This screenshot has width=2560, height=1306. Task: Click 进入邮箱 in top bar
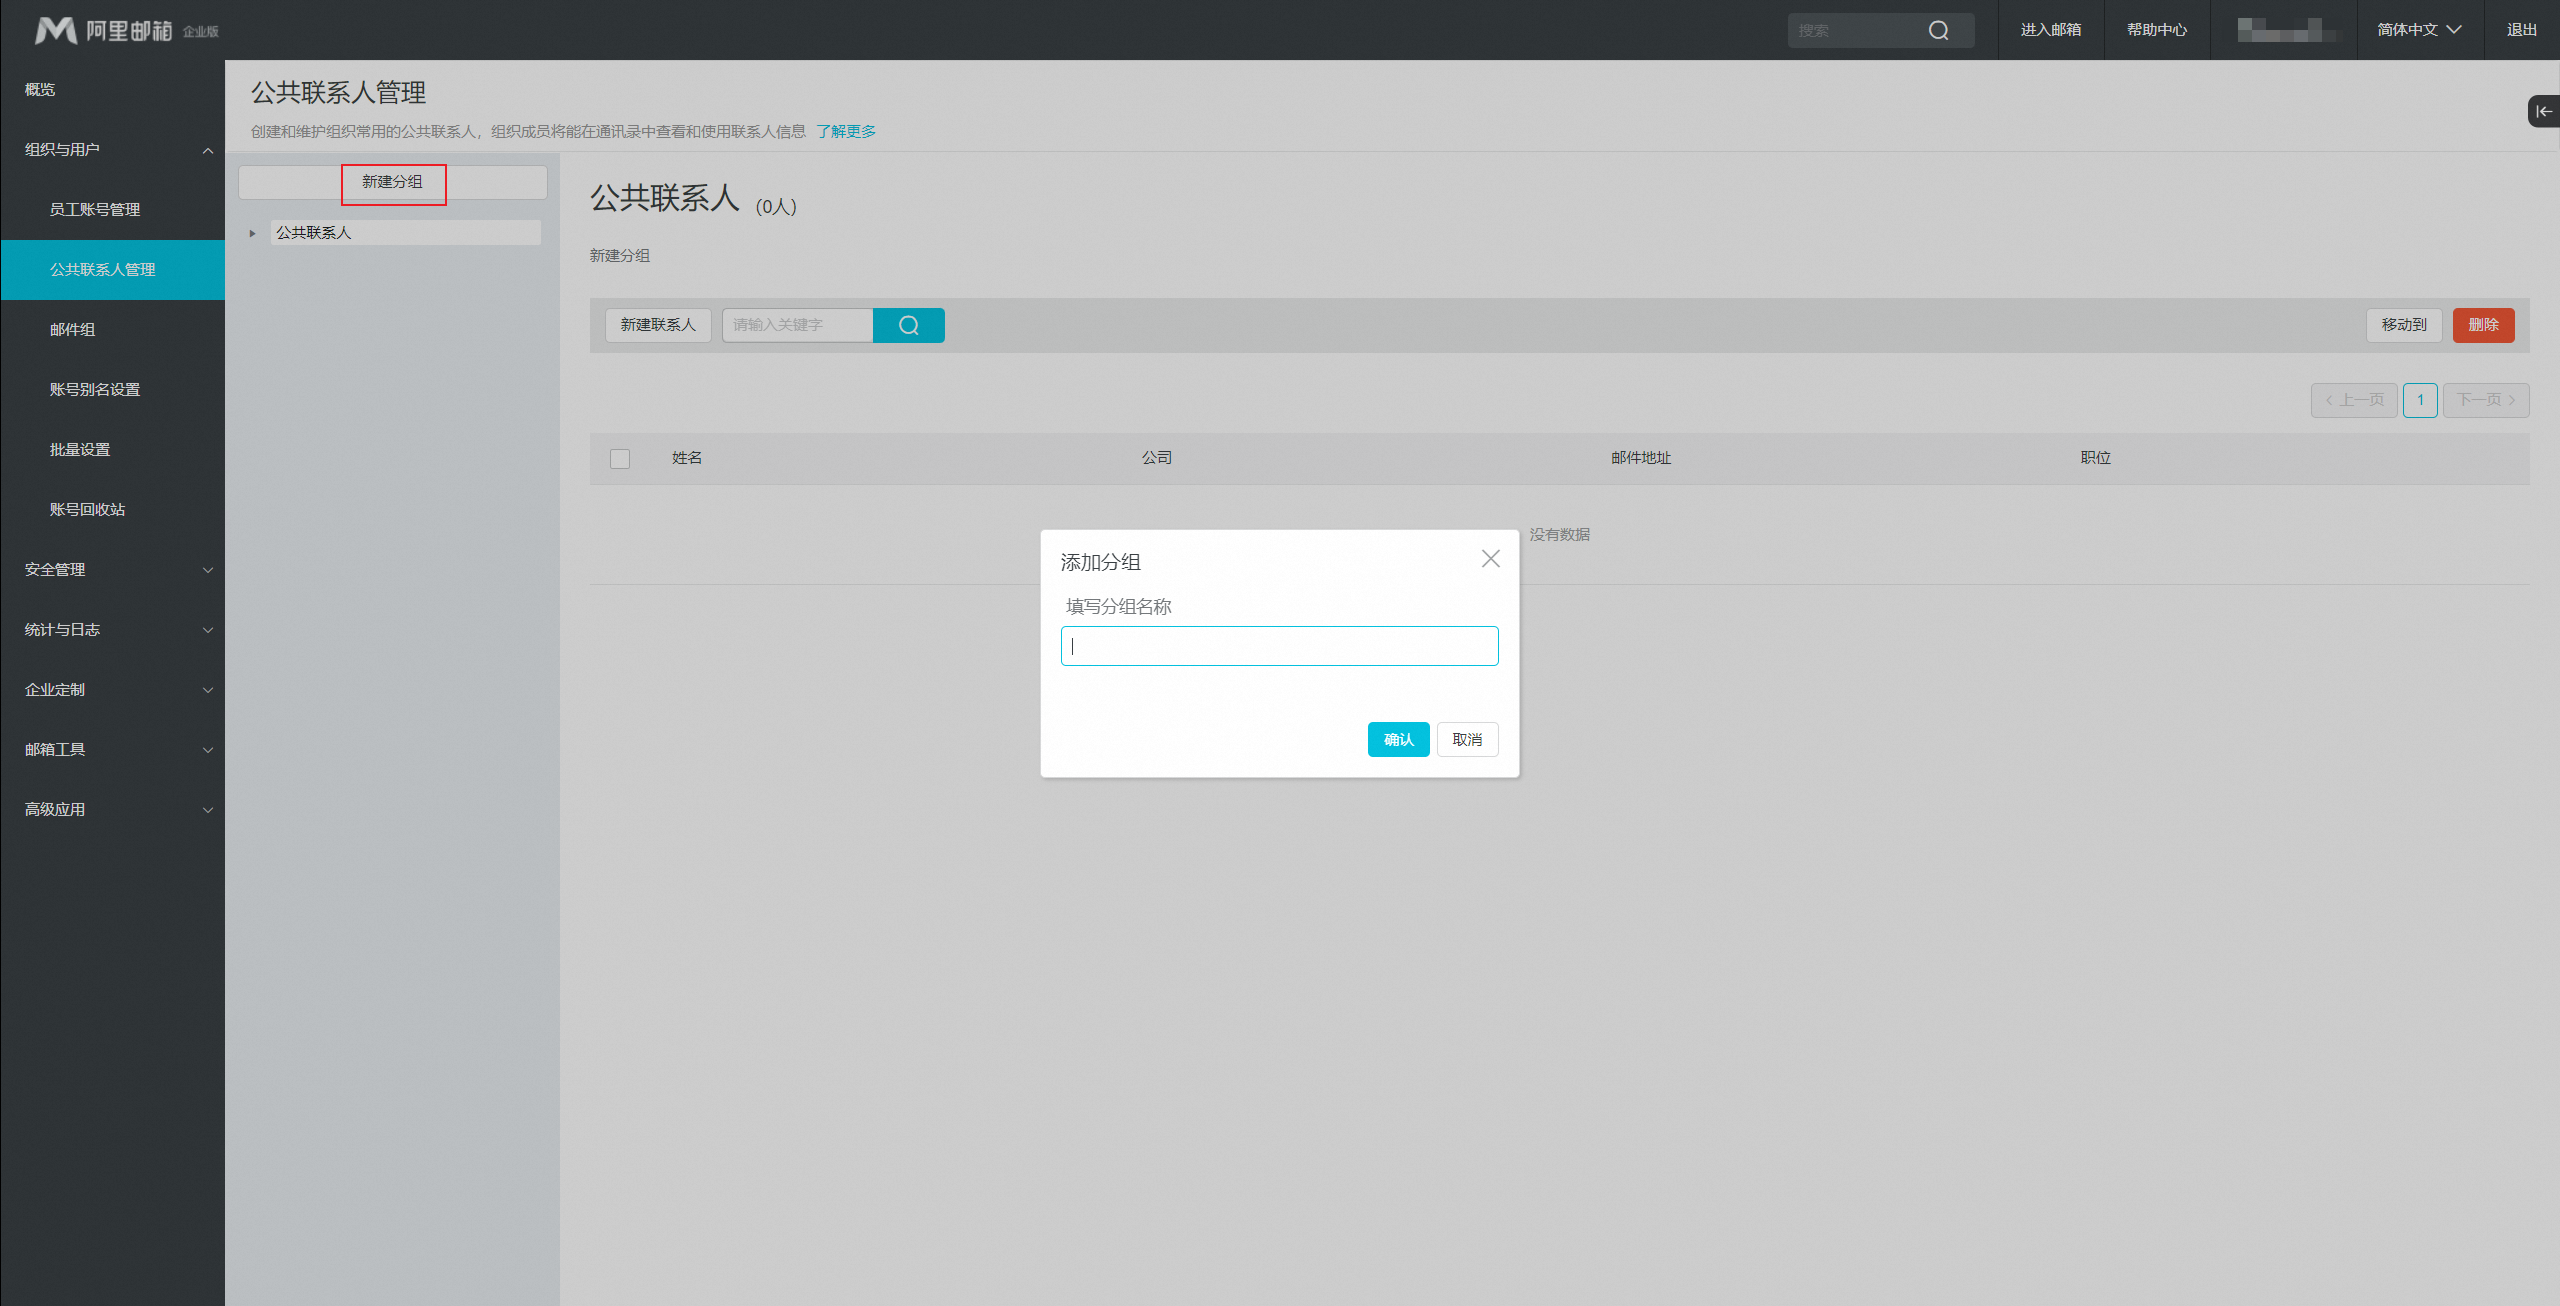tap(2050, 30)
